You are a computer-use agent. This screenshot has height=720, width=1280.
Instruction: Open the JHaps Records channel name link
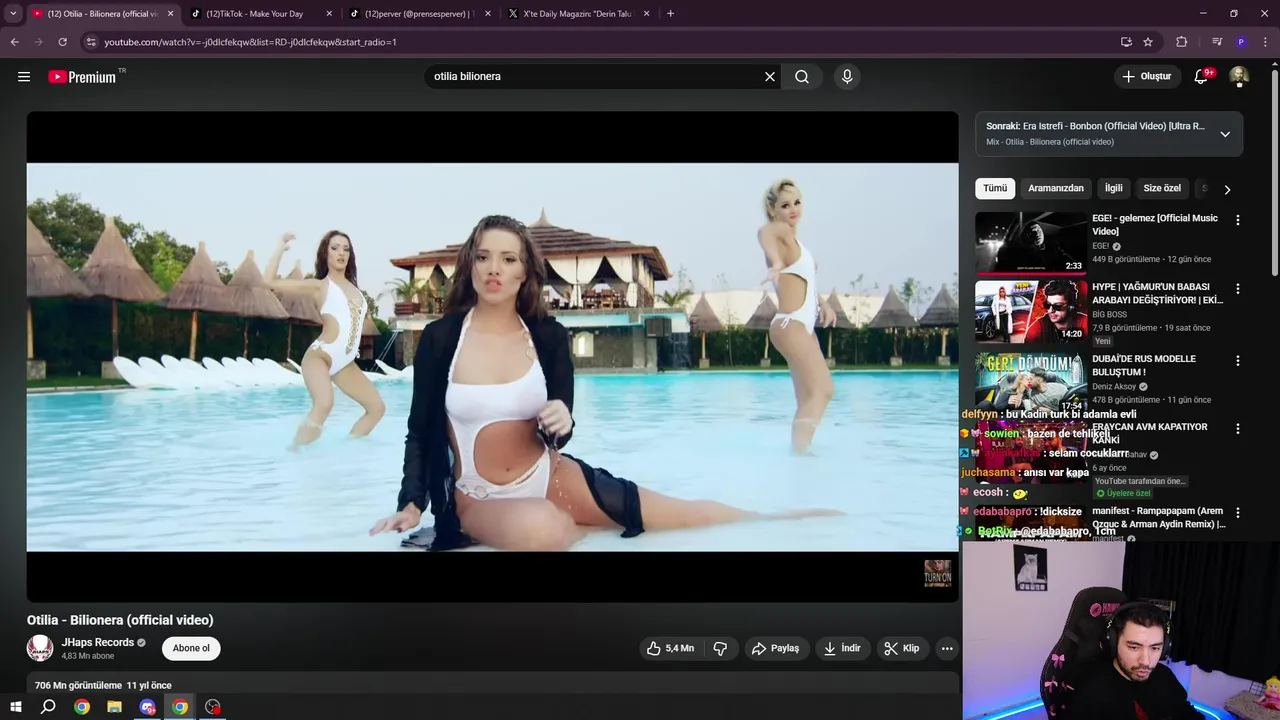98,642
